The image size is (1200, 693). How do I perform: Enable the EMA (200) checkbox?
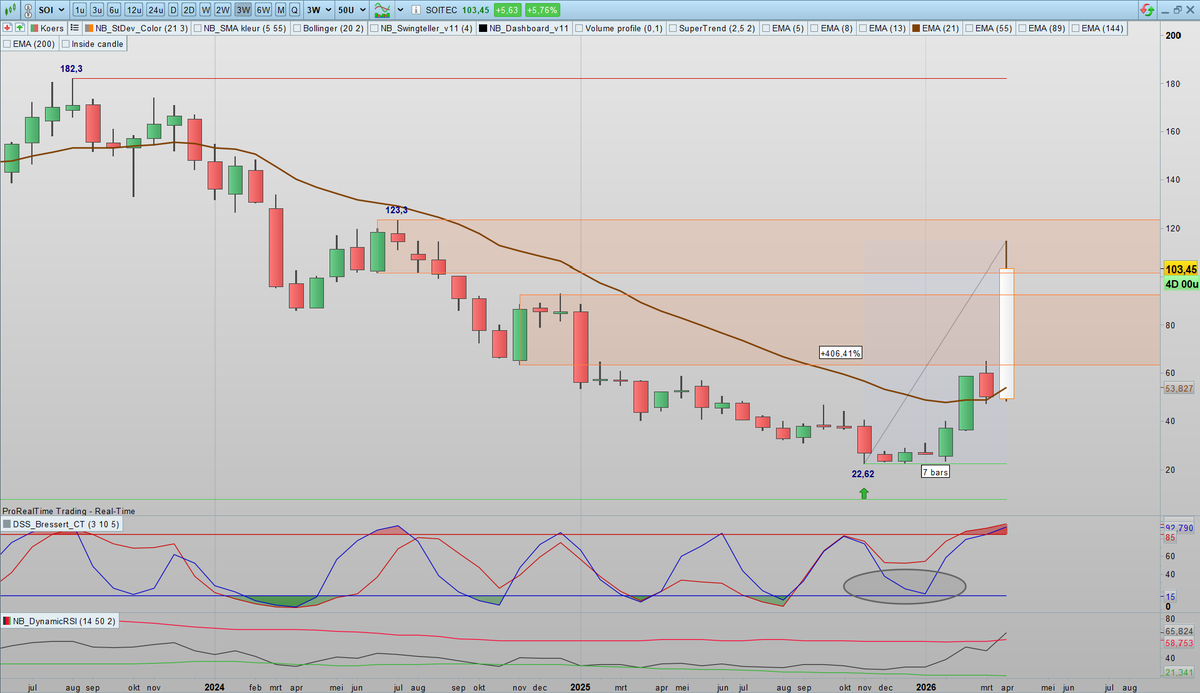(9, 43)
